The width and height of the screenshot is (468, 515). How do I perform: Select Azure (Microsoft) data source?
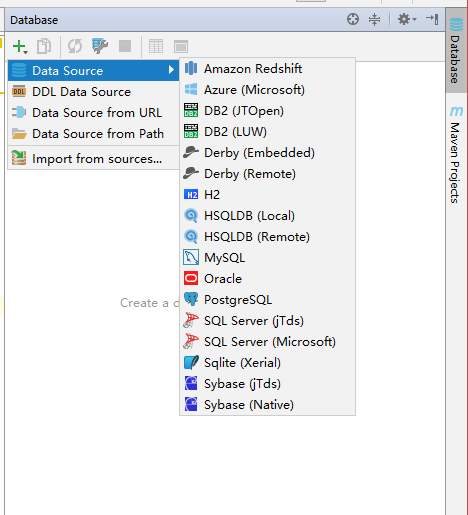[x=267, y=90]
